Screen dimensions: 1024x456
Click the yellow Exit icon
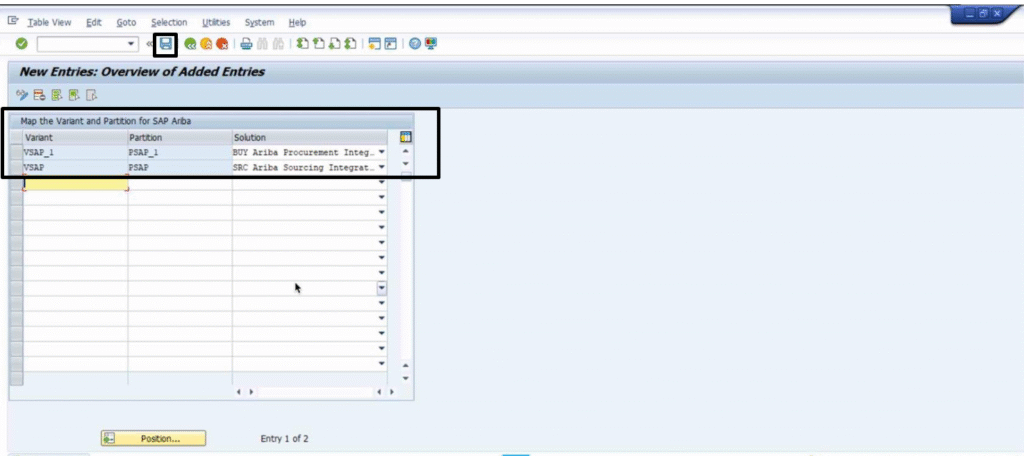click(x=206, y=44)
